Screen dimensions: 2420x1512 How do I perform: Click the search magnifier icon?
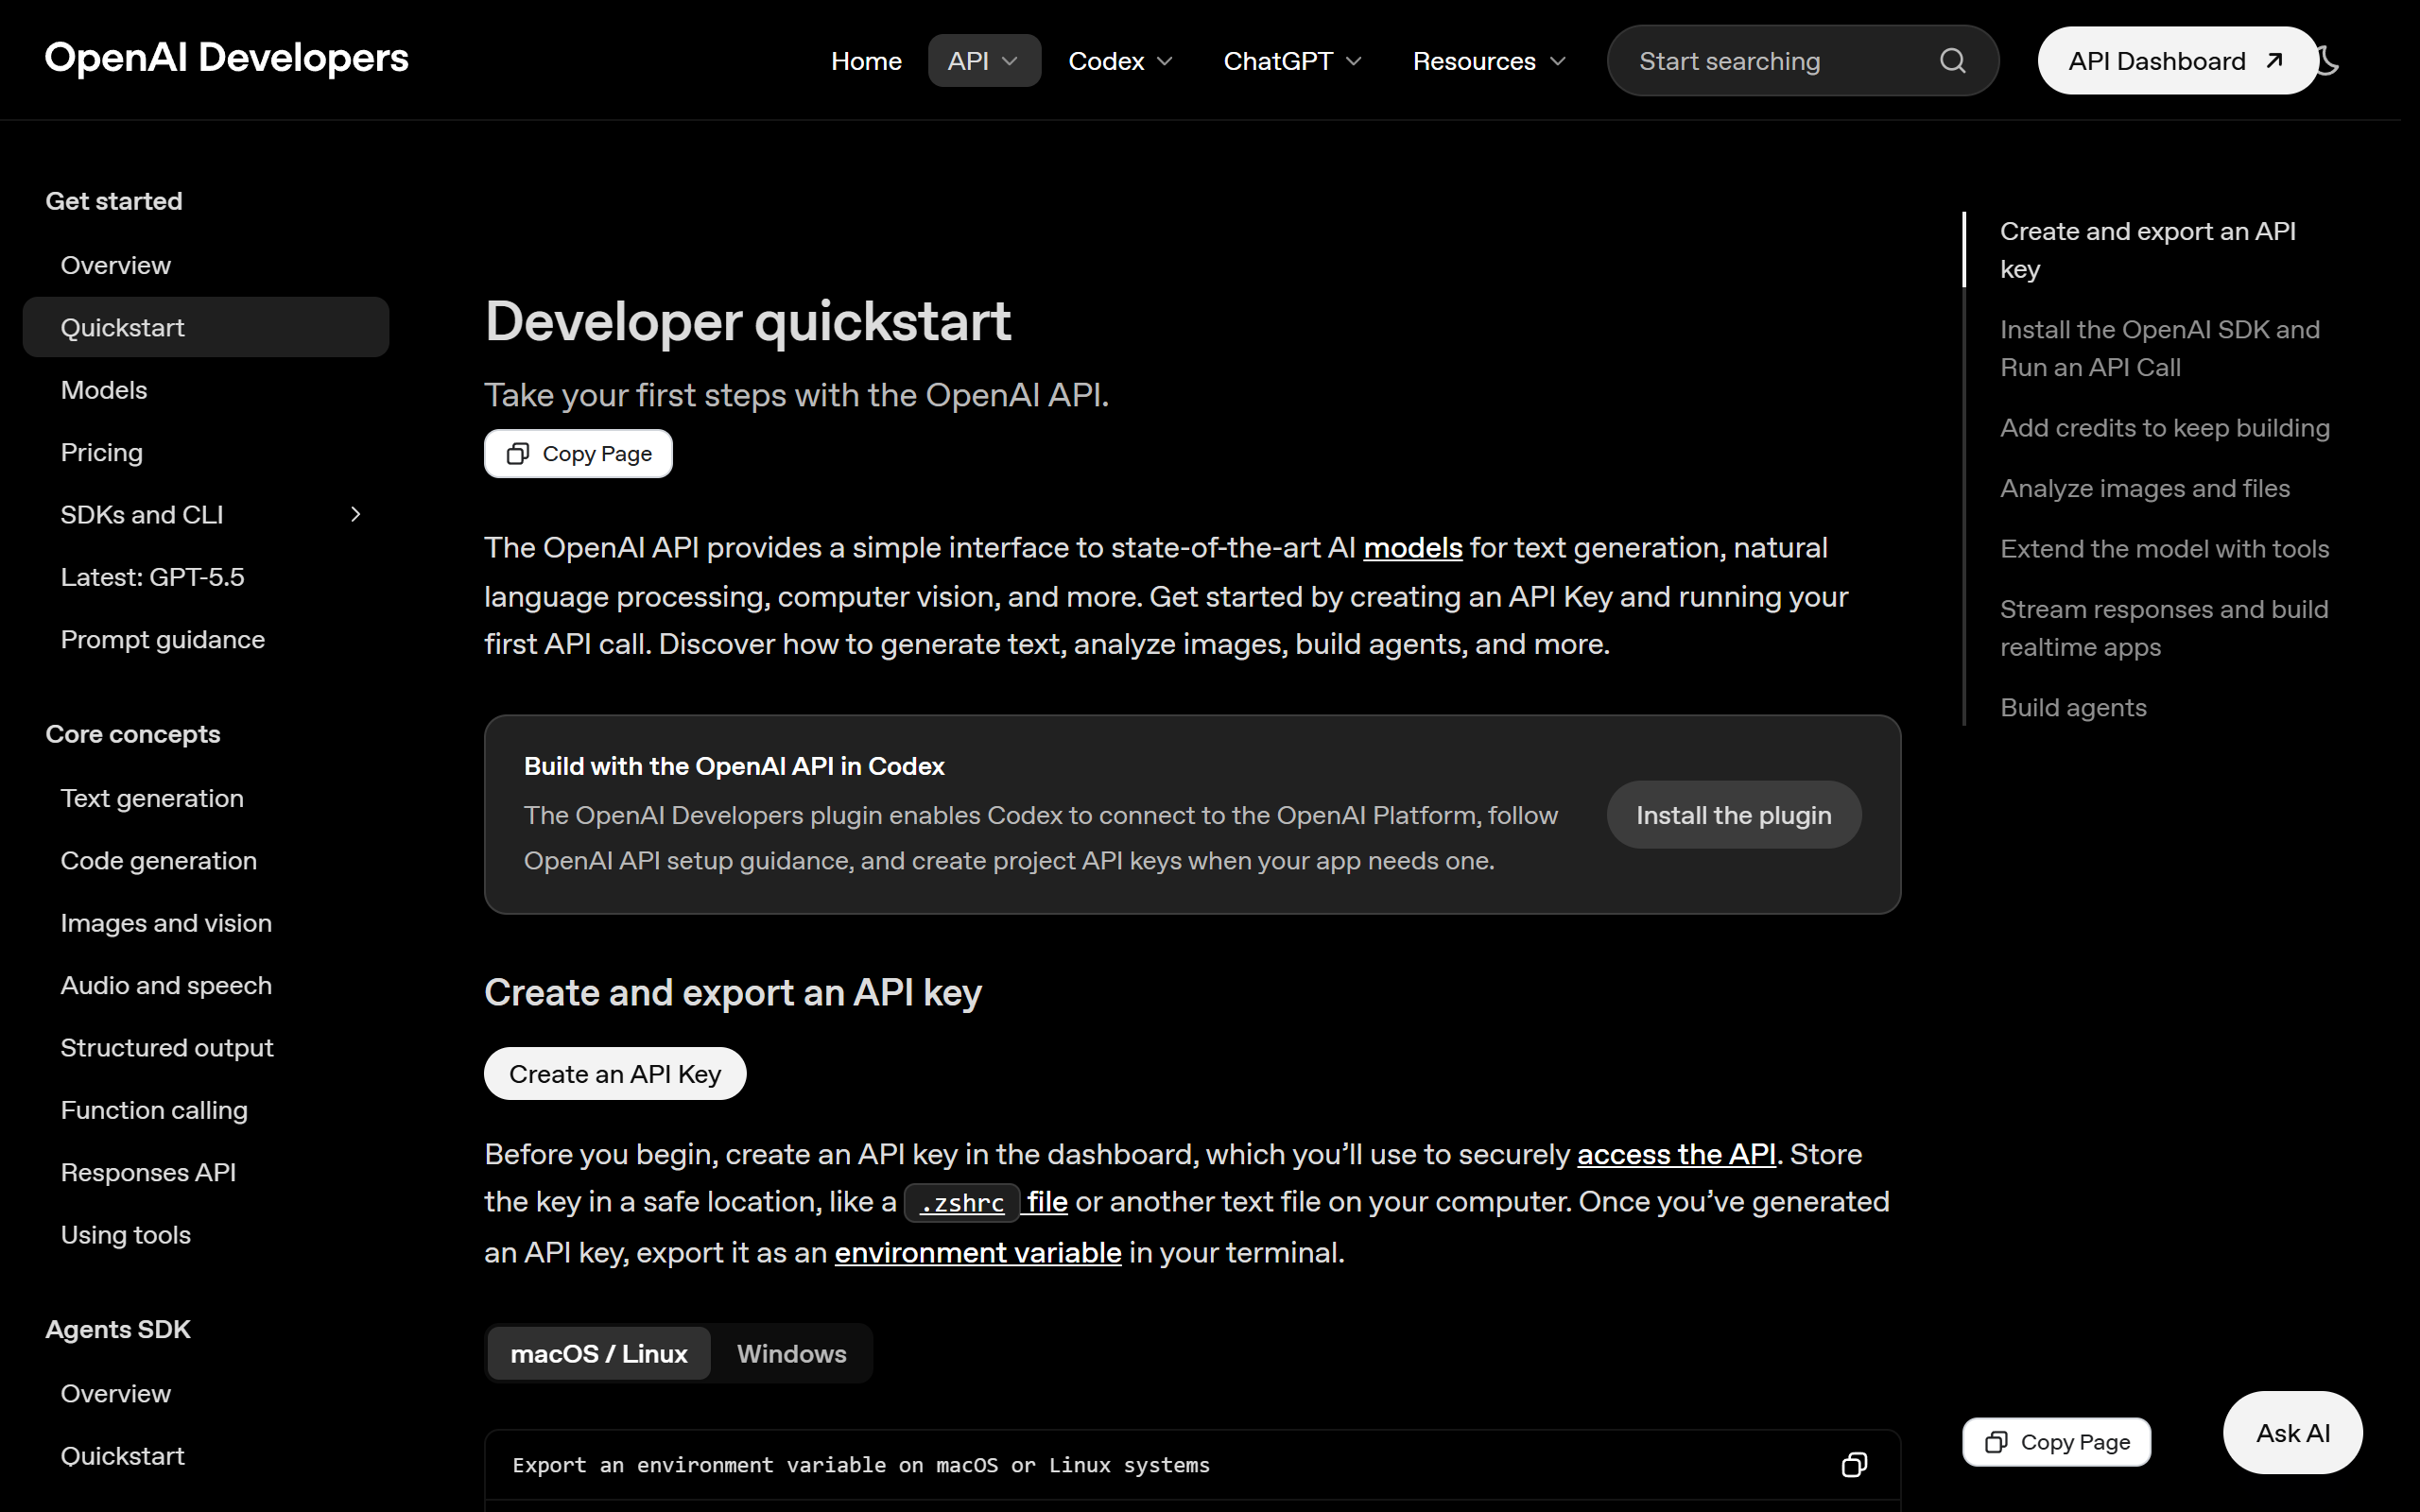pyautogui.click(x=1952, y=61)
